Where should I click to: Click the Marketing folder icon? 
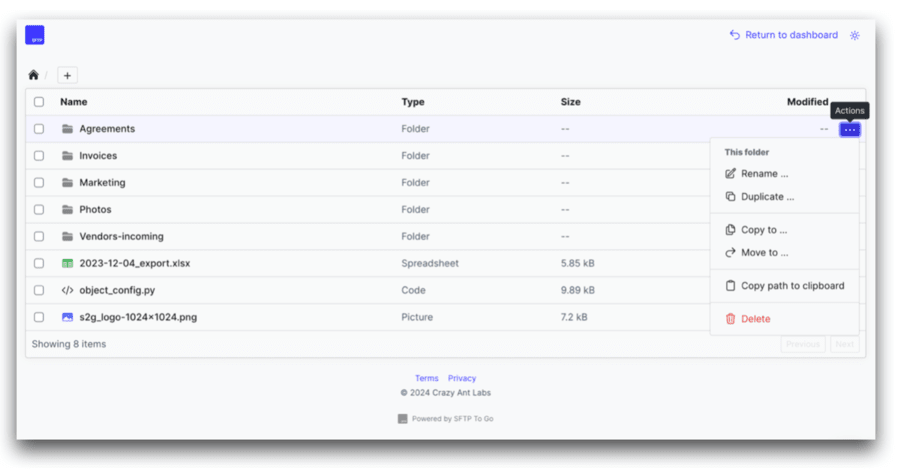pos(67,183)
